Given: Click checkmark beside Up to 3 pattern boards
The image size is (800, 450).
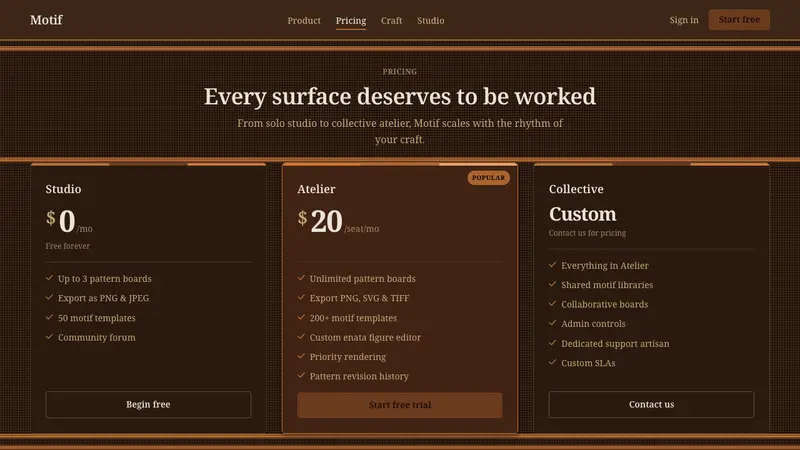Looking at the screenshot, I should (x=49, y=278).
